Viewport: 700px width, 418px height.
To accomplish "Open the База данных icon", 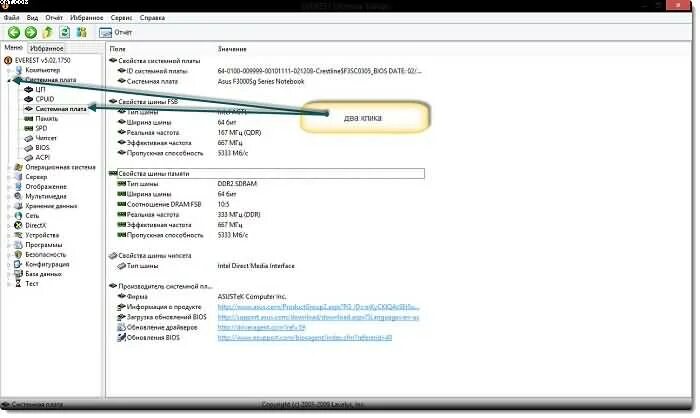I will click(18, 274).
